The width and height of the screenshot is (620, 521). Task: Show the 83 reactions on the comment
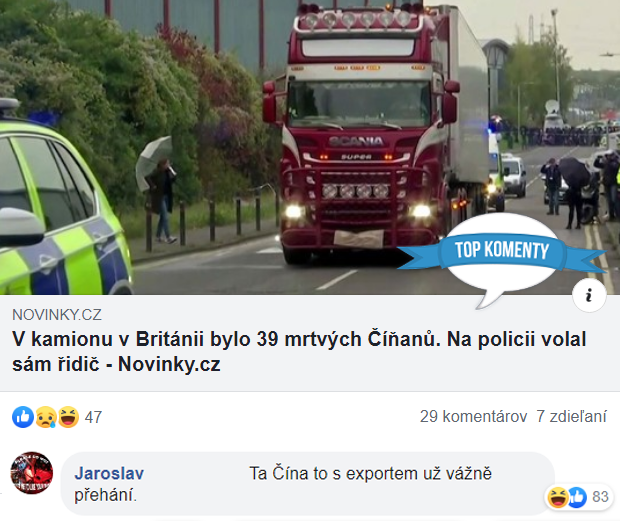[x=600, y=497]
